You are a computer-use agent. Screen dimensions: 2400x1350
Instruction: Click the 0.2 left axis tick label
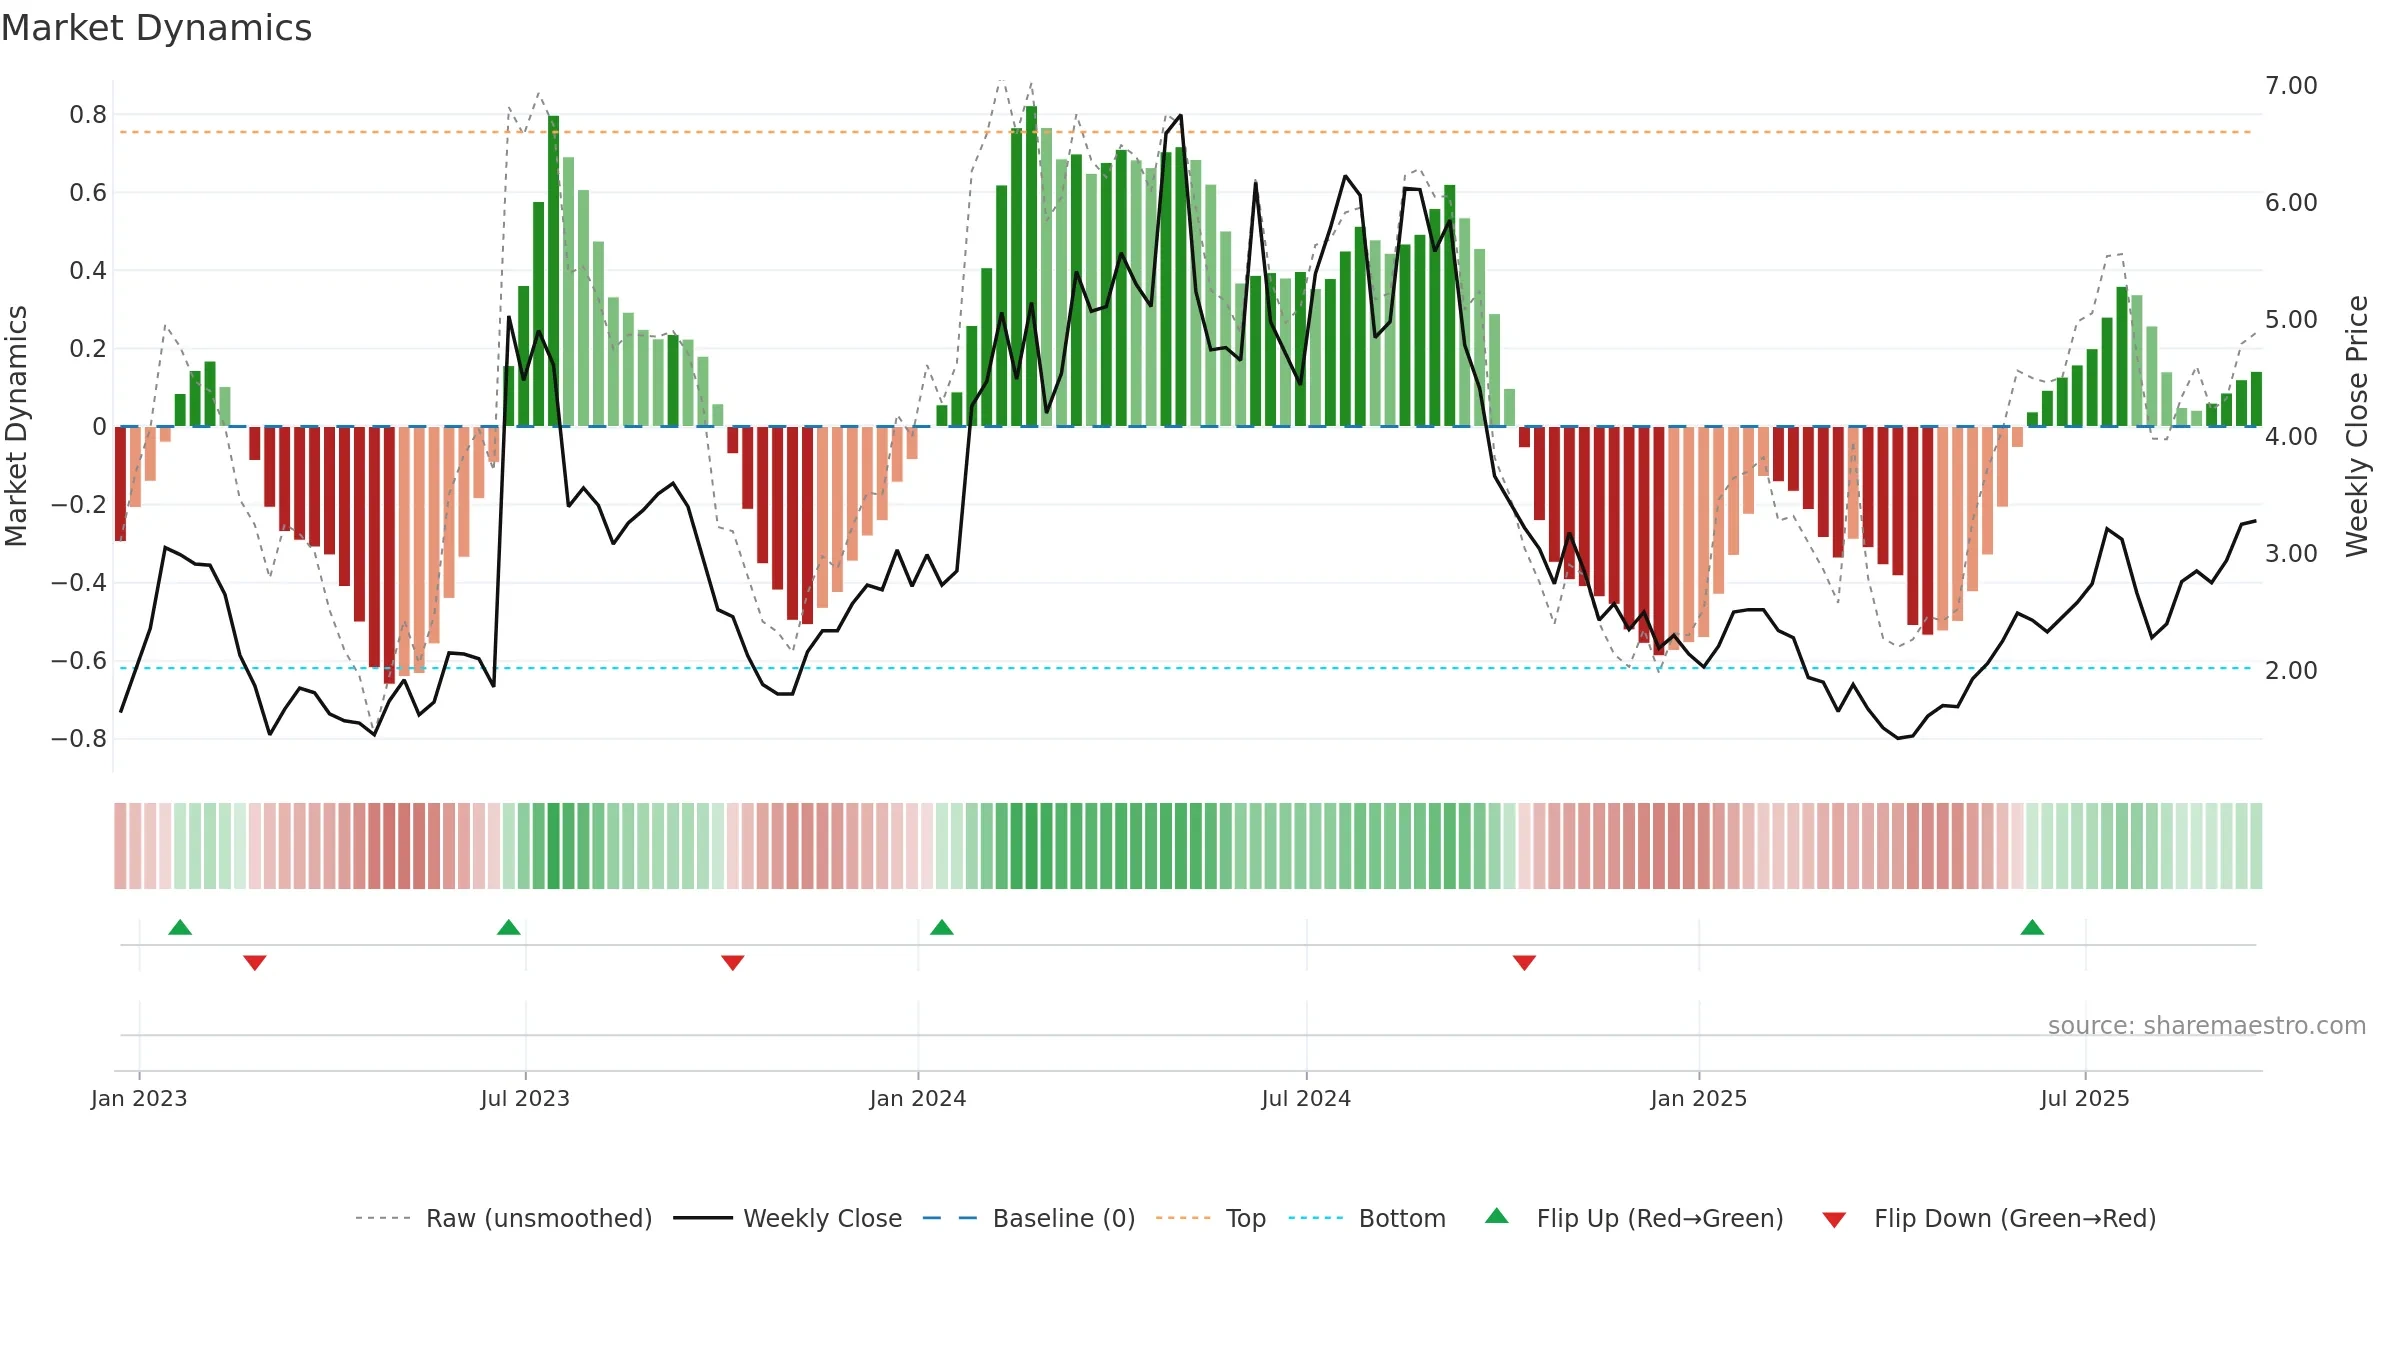pyautogui.click(x=88, y=349)
